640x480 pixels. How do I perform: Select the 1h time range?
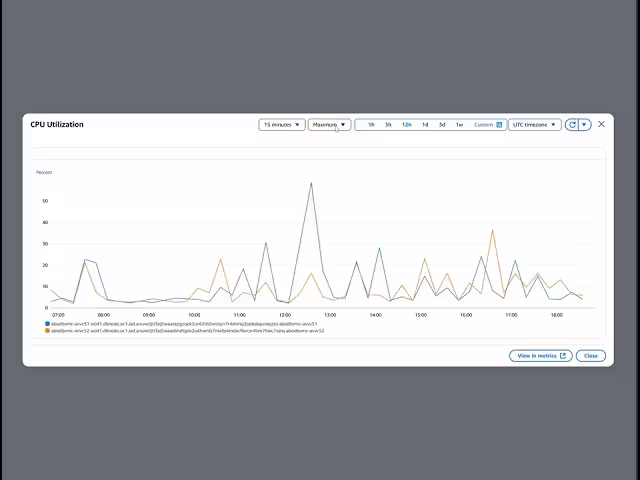coord(371,125)
